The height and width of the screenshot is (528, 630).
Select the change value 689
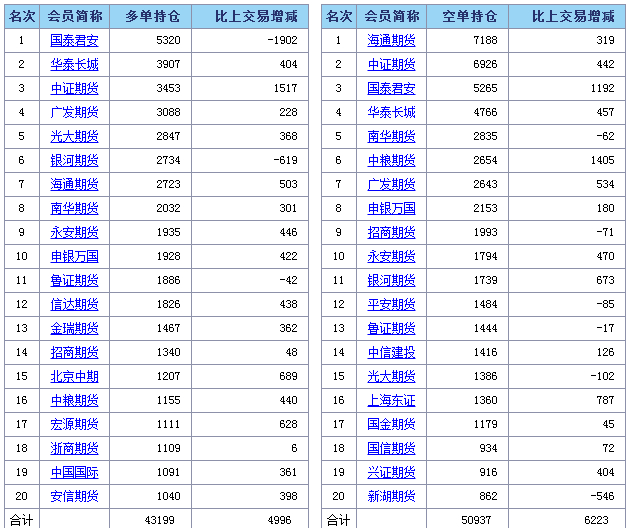(288, 376)
